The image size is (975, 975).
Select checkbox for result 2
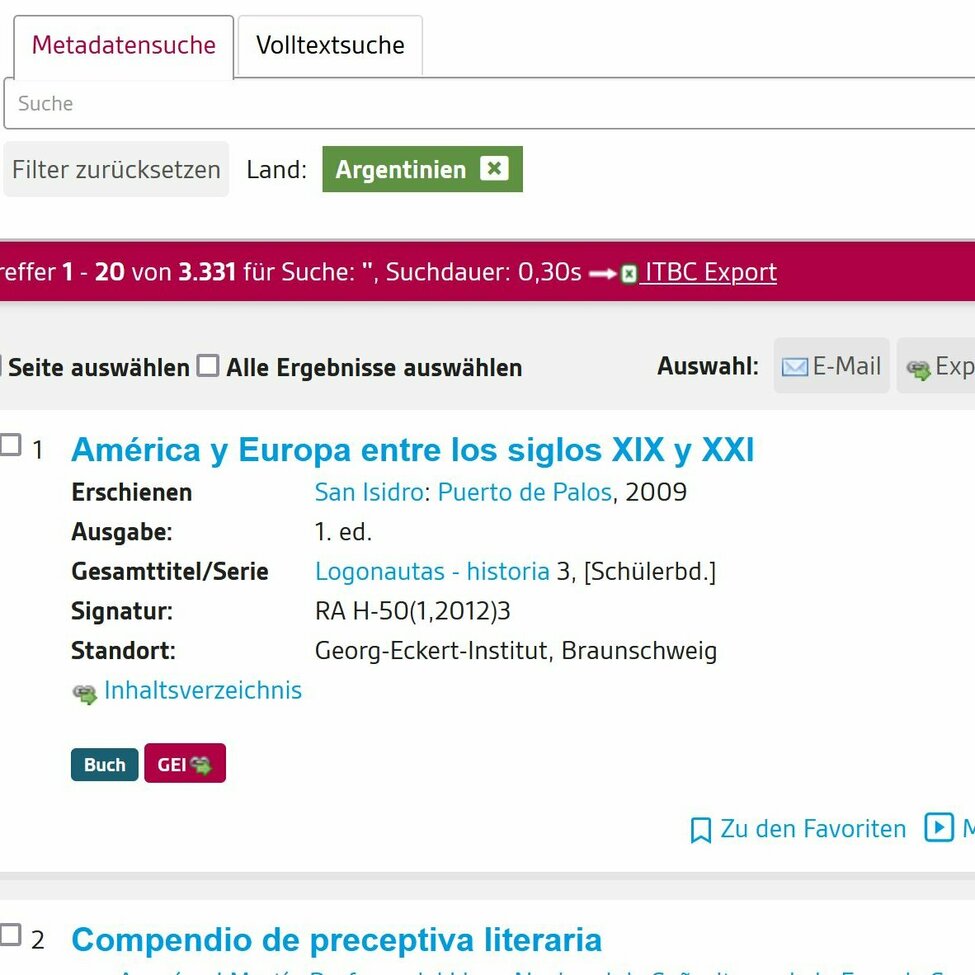10,936
